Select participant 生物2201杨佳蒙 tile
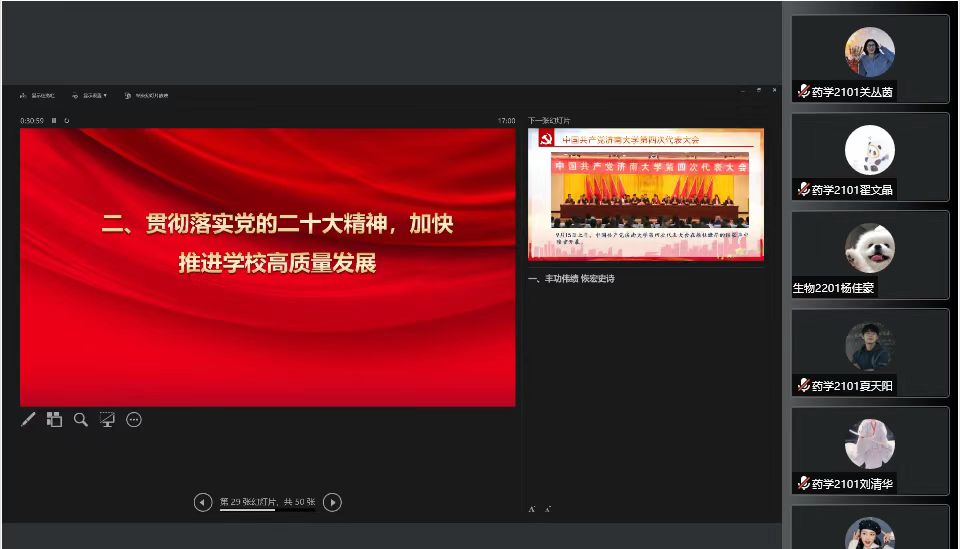Viewport: 960px width, 549px height. (x=870, y=255)
